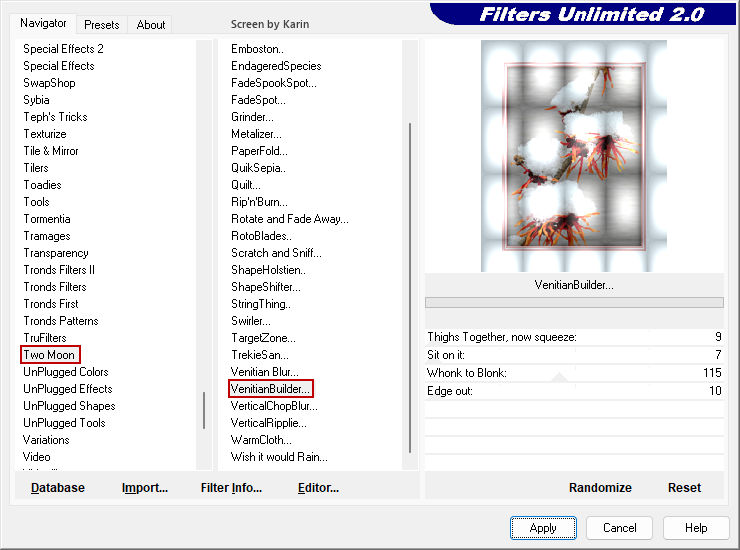740x550 pixels.
Task: Click the Apply button
Action: (x=543, y=528)
